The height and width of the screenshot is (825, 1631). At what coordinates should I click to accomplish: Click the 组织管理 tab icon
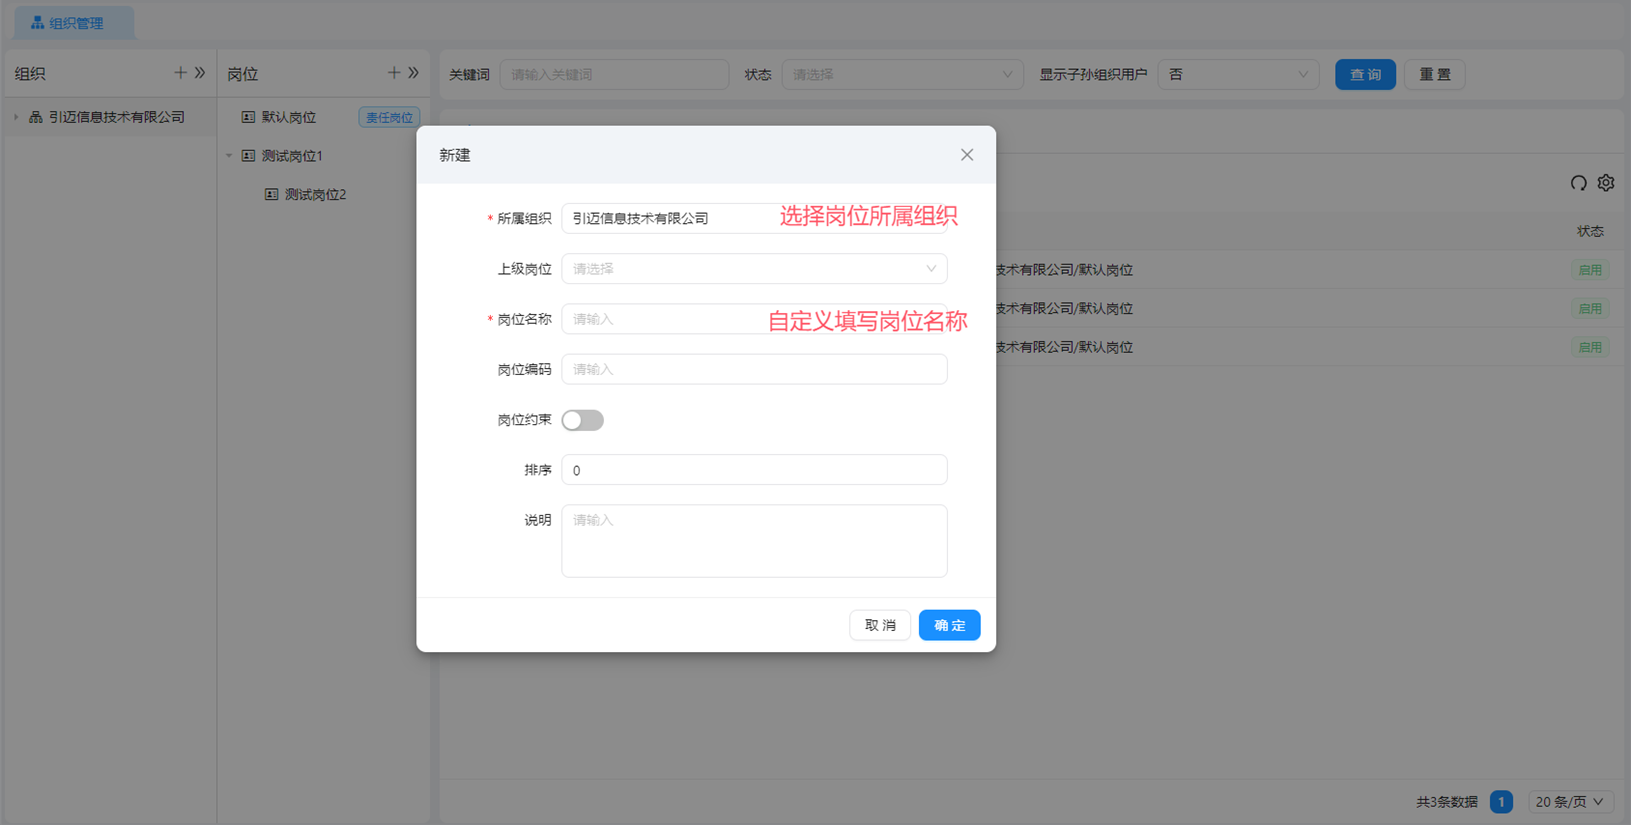(37, 22)
